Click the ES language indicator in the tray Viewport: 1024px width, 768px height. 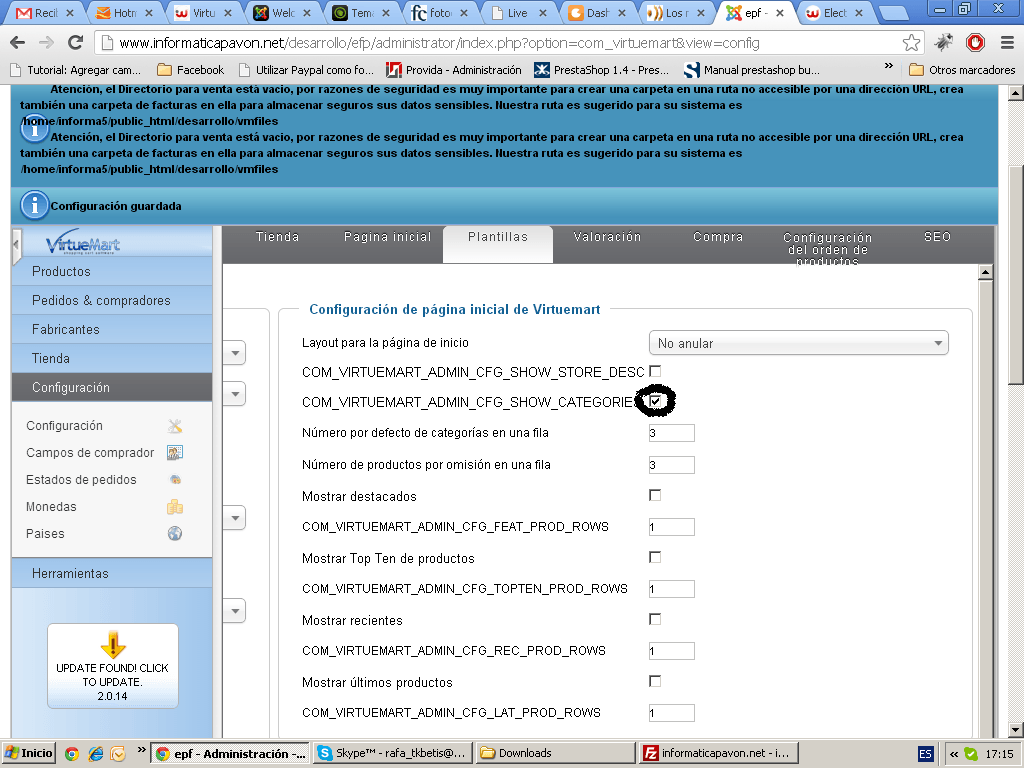tap(925, 754)
